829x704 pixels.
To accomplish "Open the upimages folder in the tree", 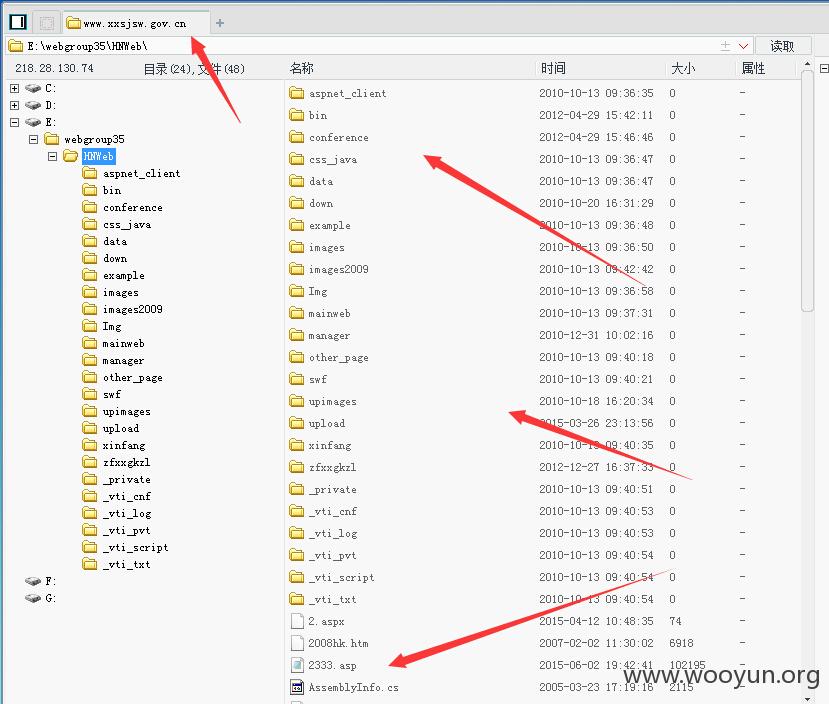I will click(126, 412).
